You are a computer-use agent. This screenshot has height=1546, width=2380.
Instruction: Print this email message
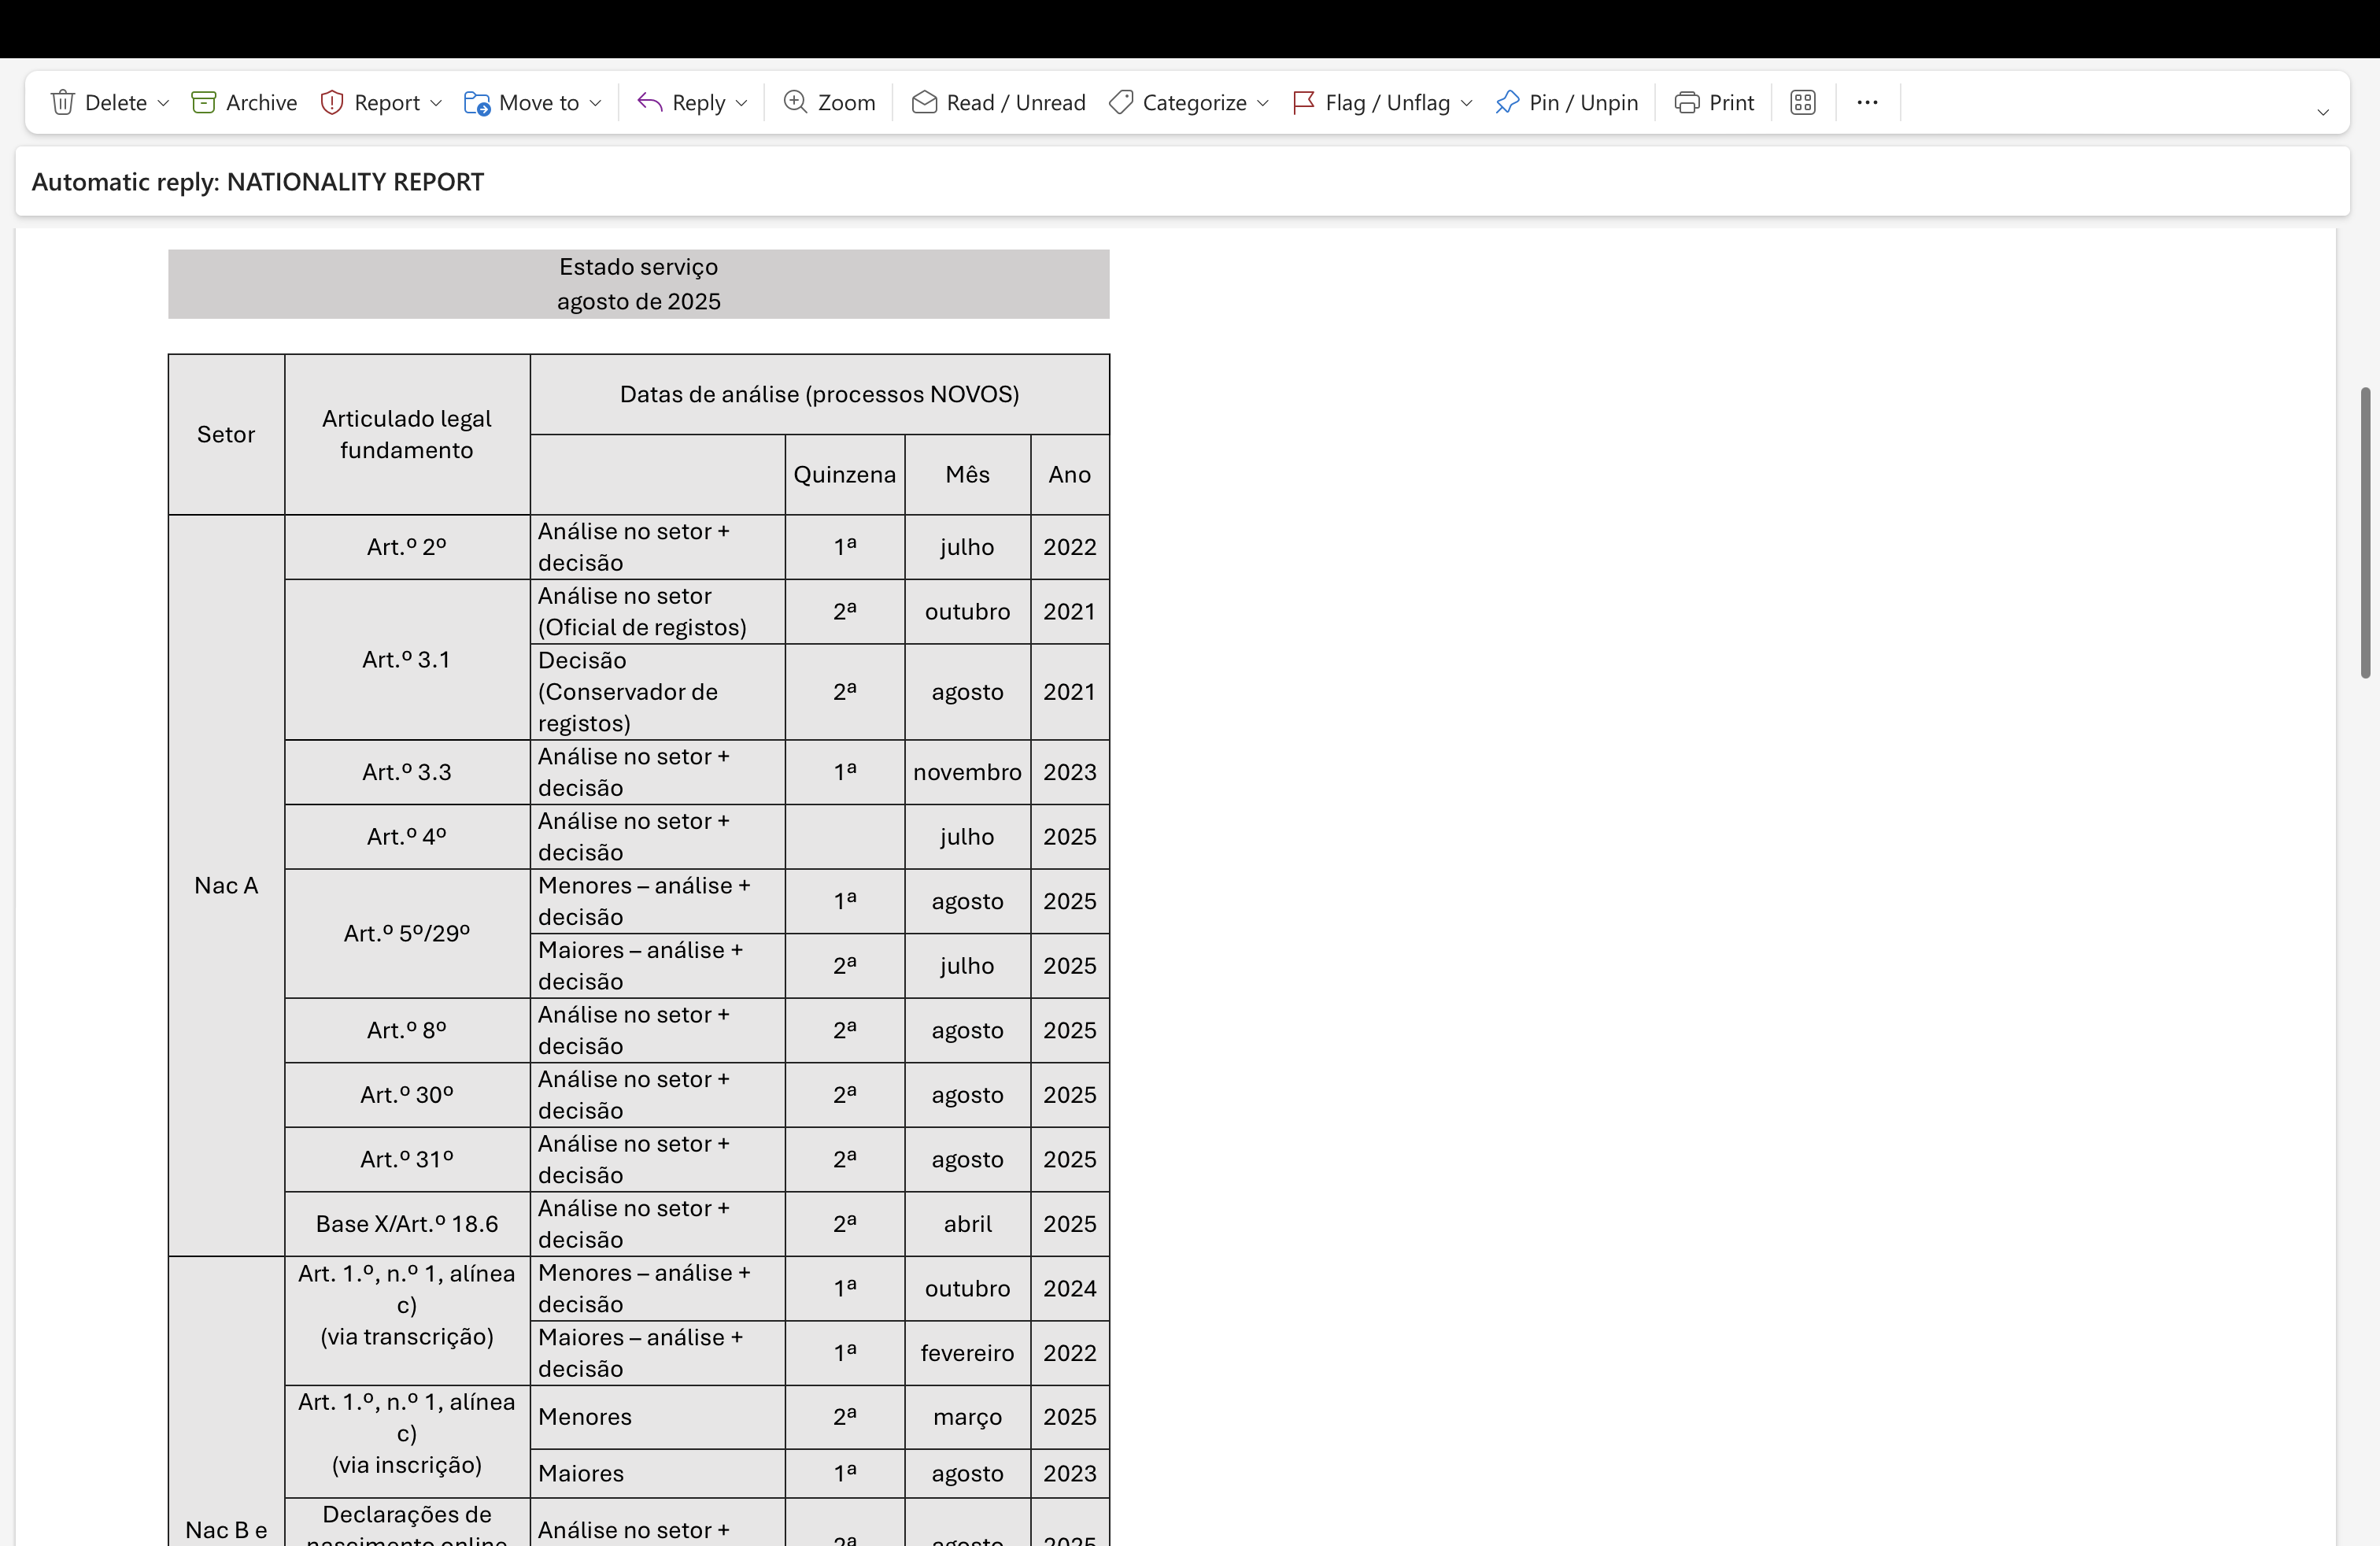[1714, 103]
